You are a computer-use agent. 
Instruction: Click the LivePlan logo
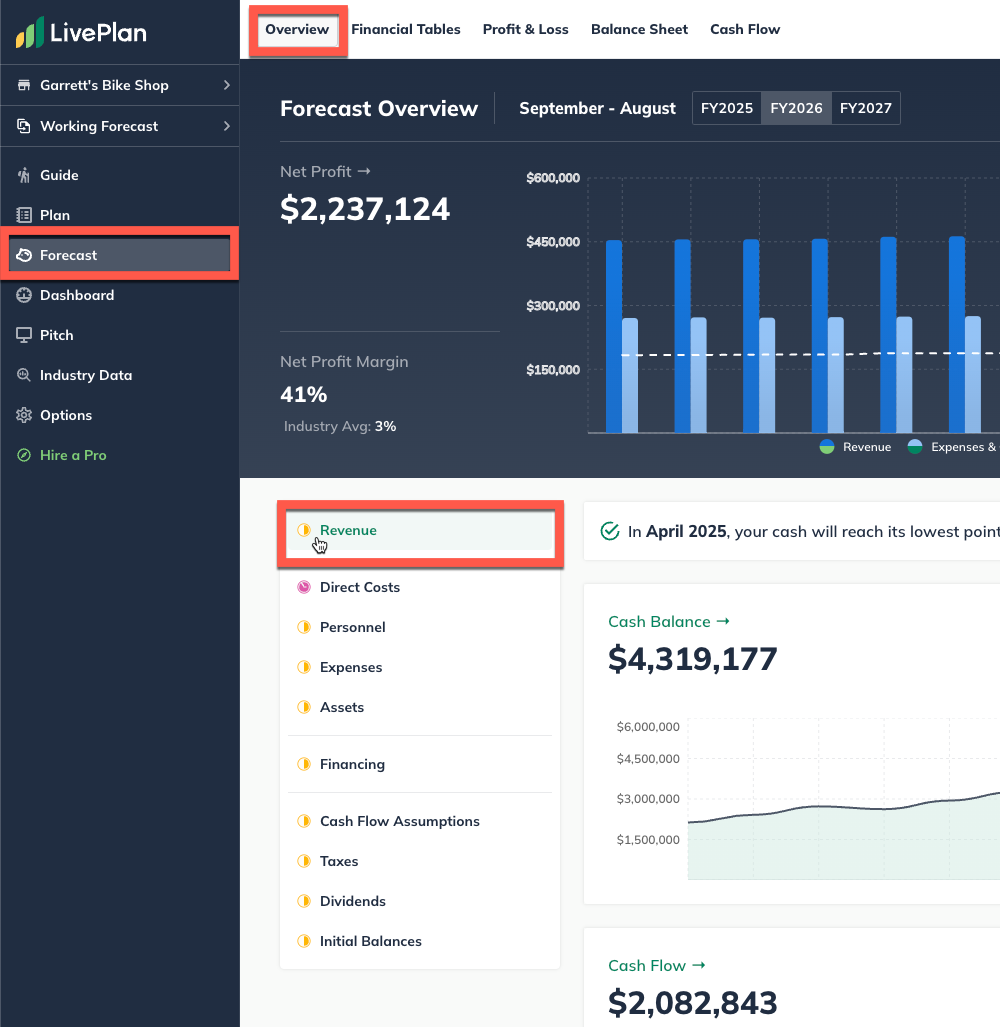point(81,32)
